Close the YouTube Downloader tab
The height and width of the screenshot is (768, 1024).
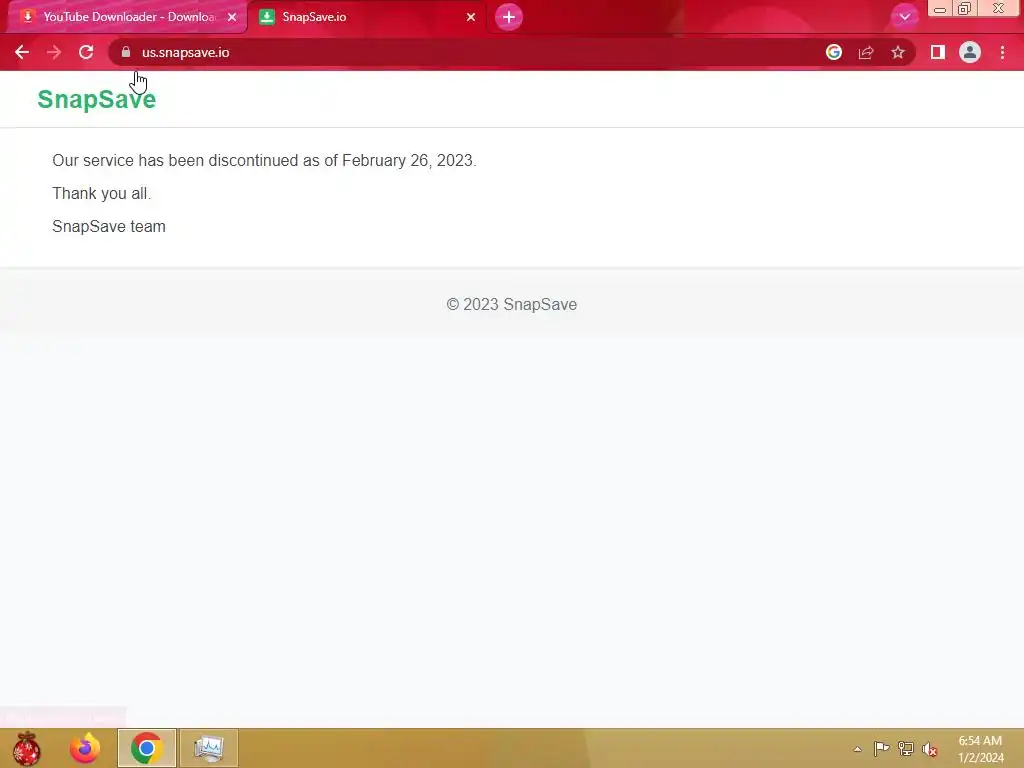click(x=232, y=17)
